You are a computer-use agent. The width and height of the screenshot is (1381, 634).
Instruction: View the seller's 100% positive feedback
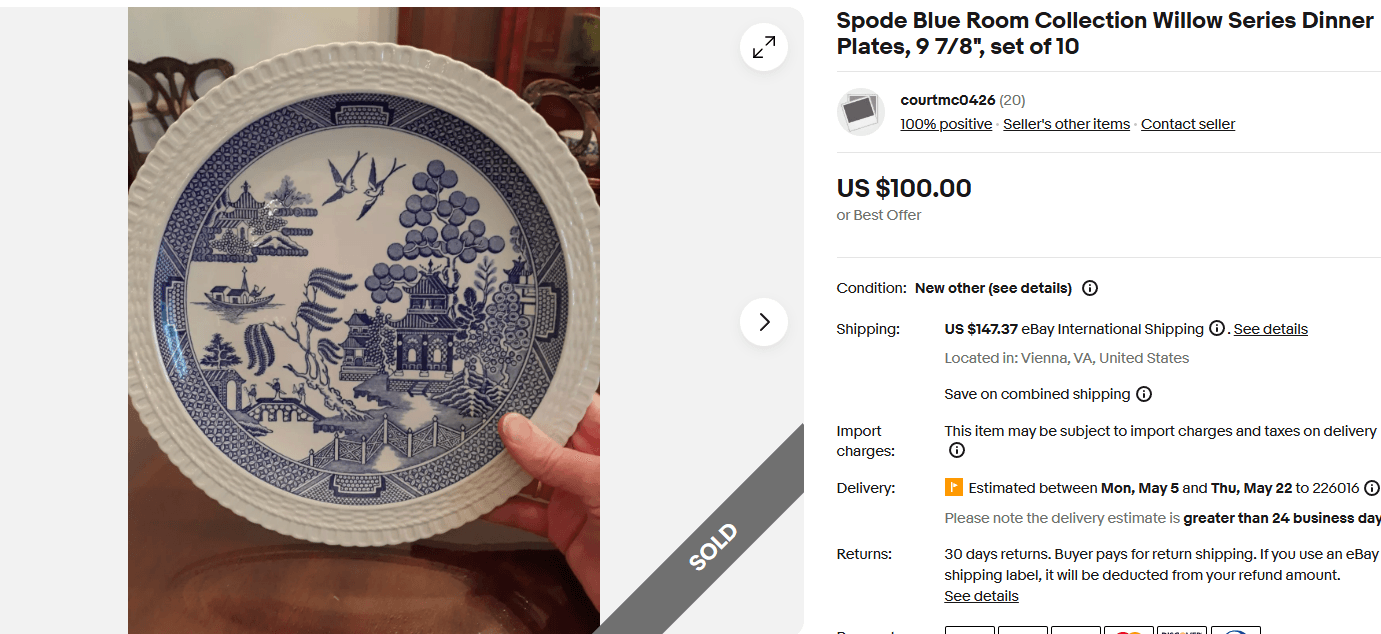click(945, 124)
